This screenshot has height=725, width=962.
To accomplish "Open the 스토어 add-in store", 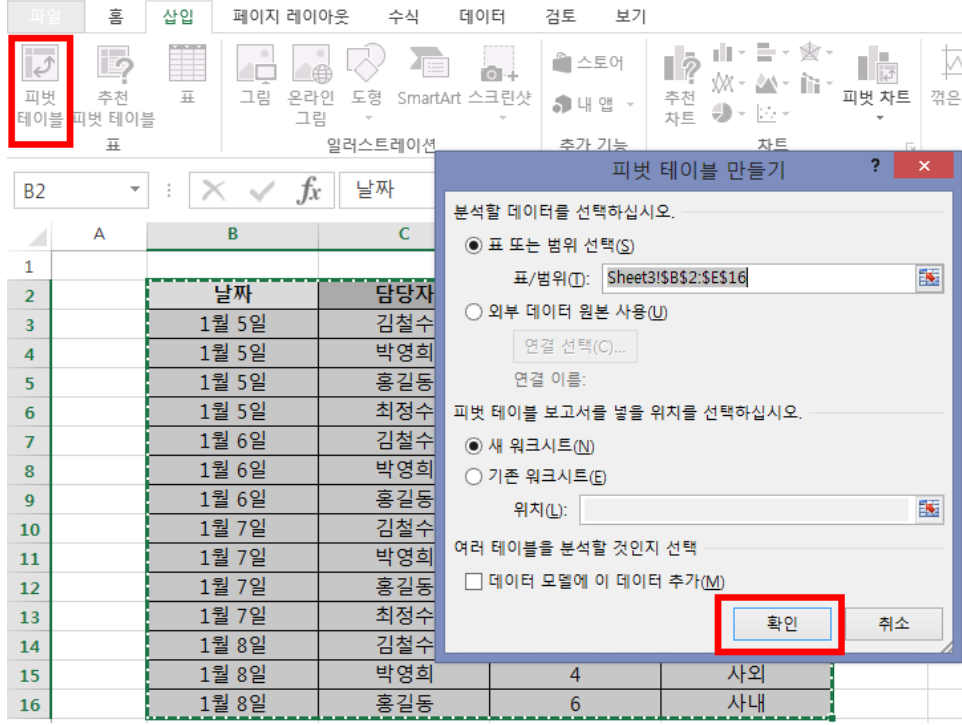I will [x=588, y=62].
